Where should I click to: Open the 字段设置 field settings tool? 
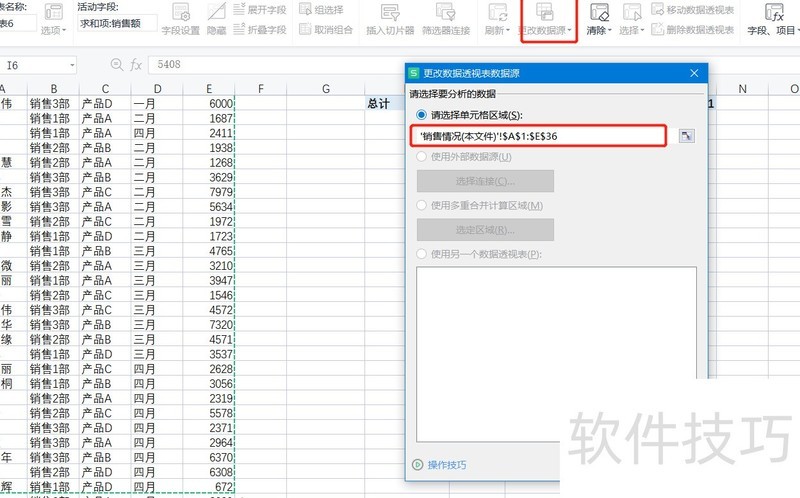tap(181, 19)
